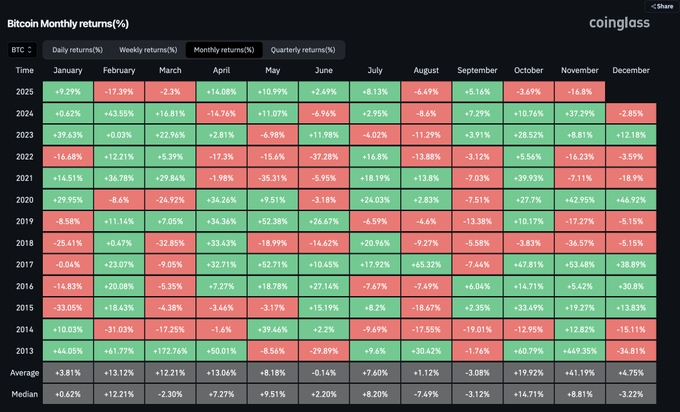Switch to Weekly returns(%) tab
Viewport: 680px width, 412px height.
[147, 49]
